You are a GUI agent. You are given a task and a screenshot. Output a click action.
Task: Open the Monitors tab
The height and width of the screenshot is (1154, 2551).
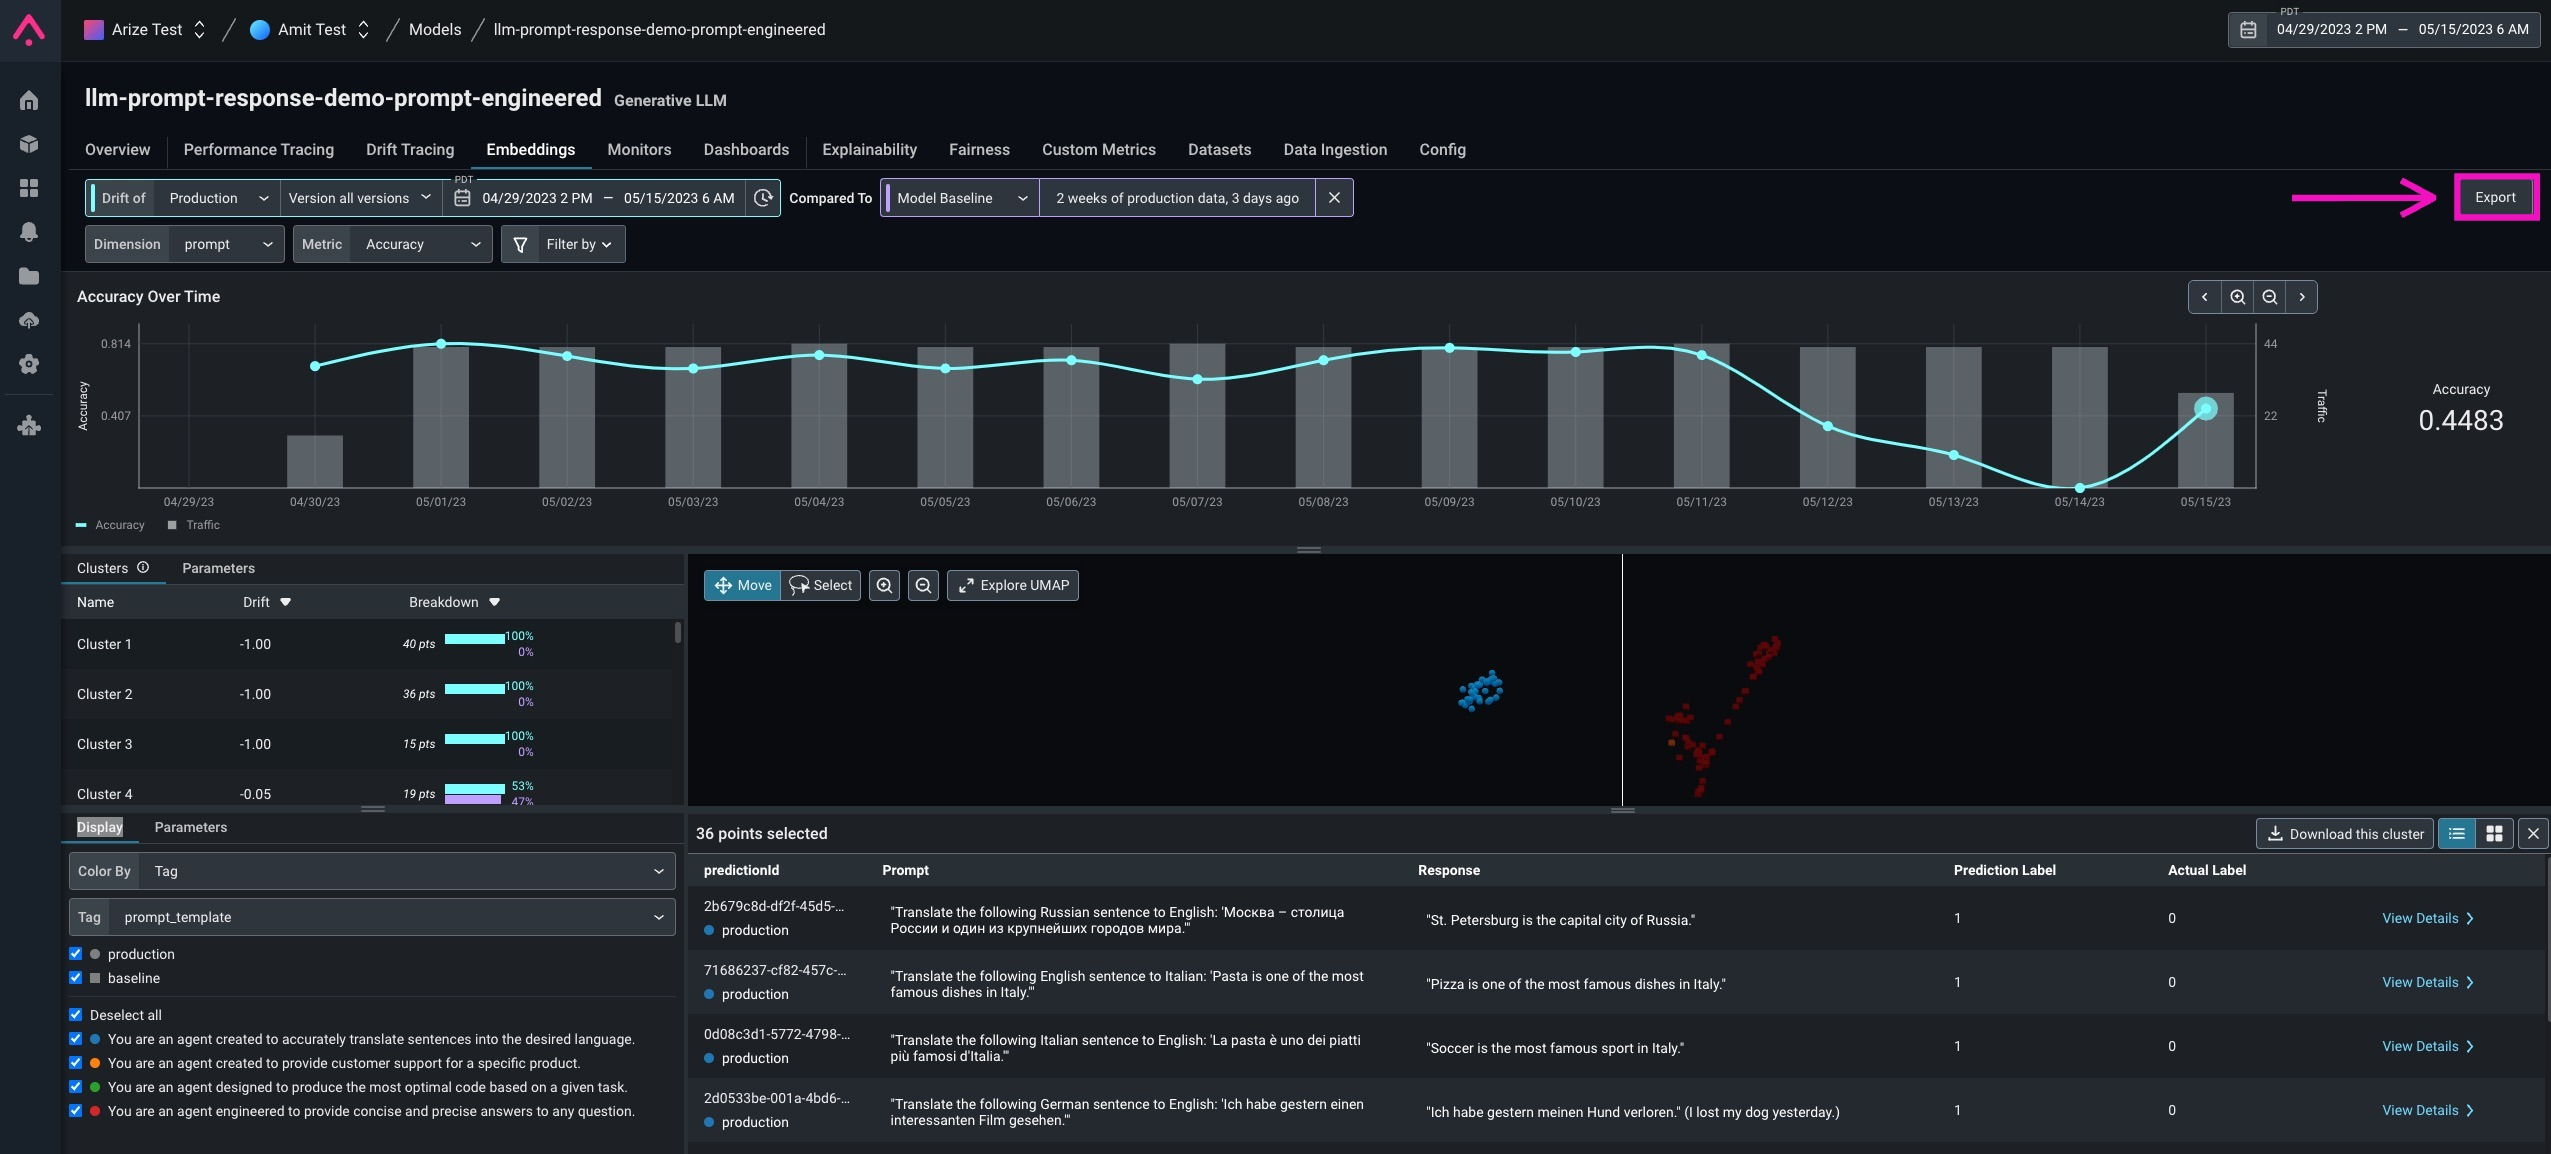639,149
